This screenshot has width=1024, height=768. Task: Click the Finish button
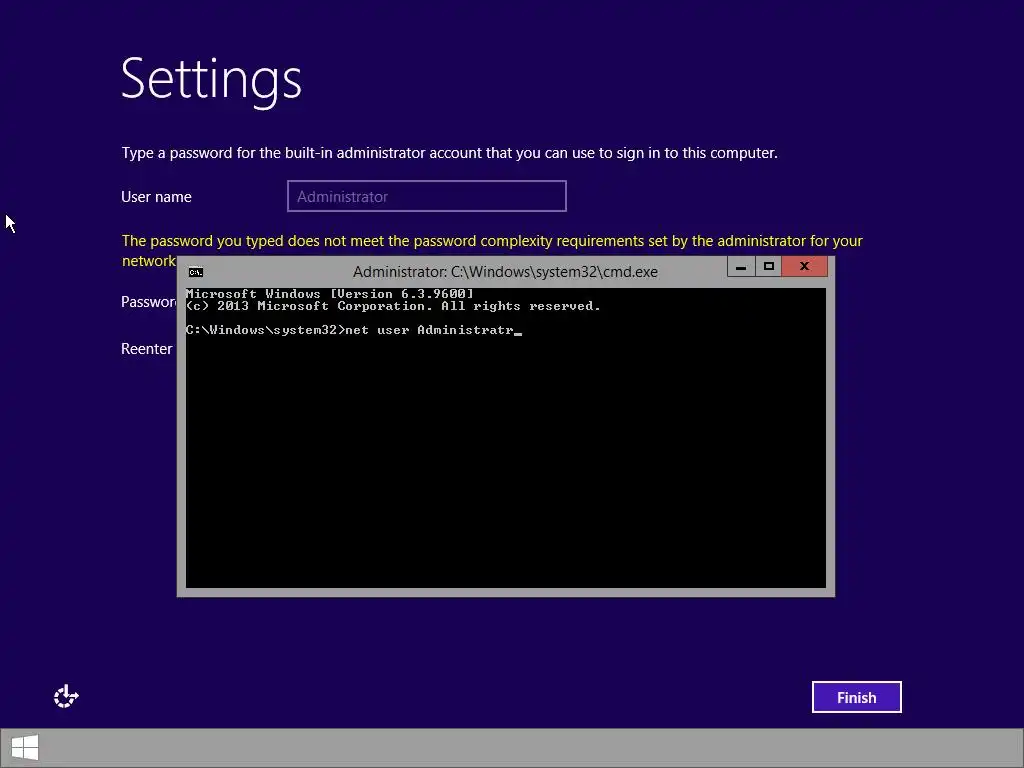point(856,697)
